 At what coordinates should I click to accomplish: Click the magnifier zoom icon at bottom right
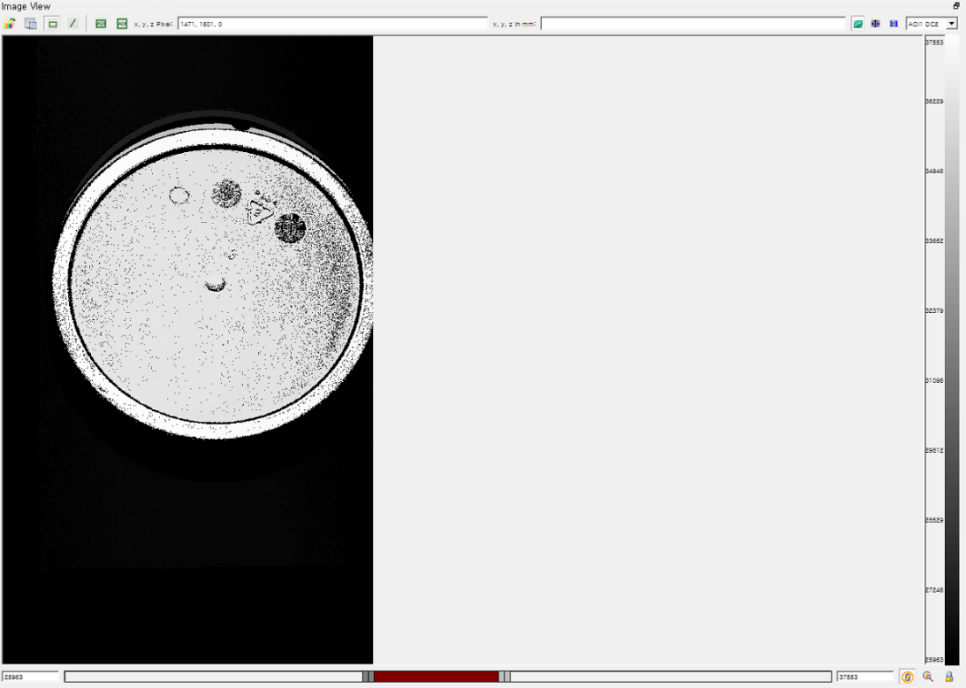click(x=928, y=677)
